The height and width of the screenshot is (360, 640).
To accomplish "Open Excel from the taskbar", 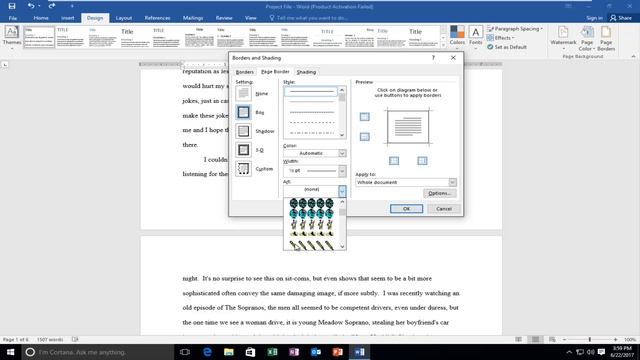I will pos(272,352).
